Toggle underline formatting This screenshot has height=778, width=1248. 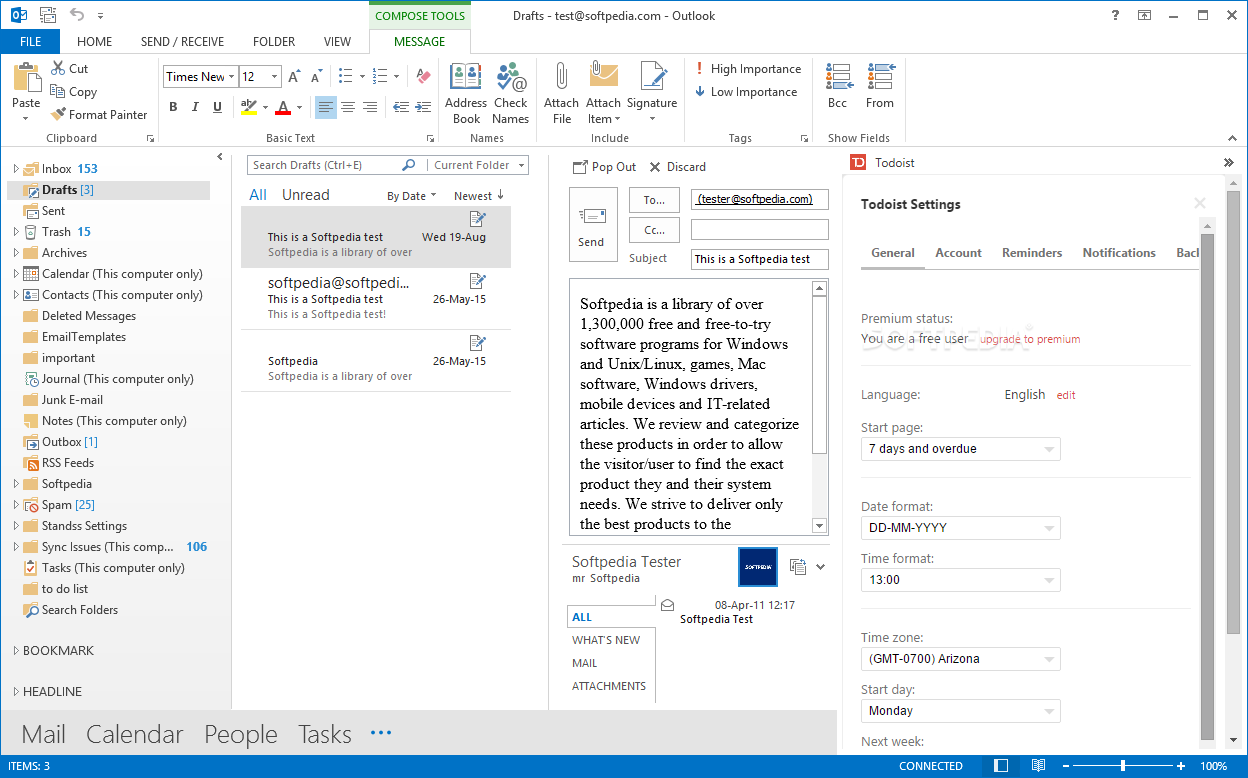[x=217, y=107]
